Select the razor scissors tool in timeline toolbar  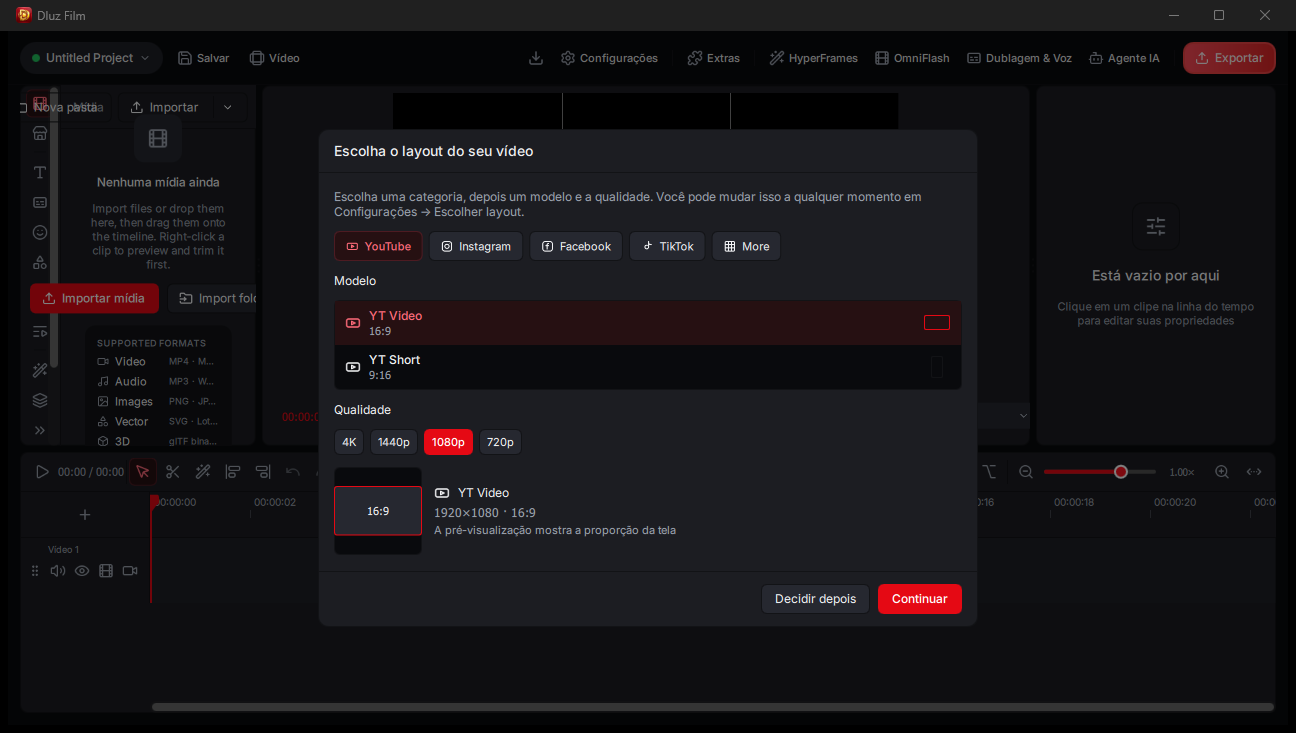click(173, 472)
